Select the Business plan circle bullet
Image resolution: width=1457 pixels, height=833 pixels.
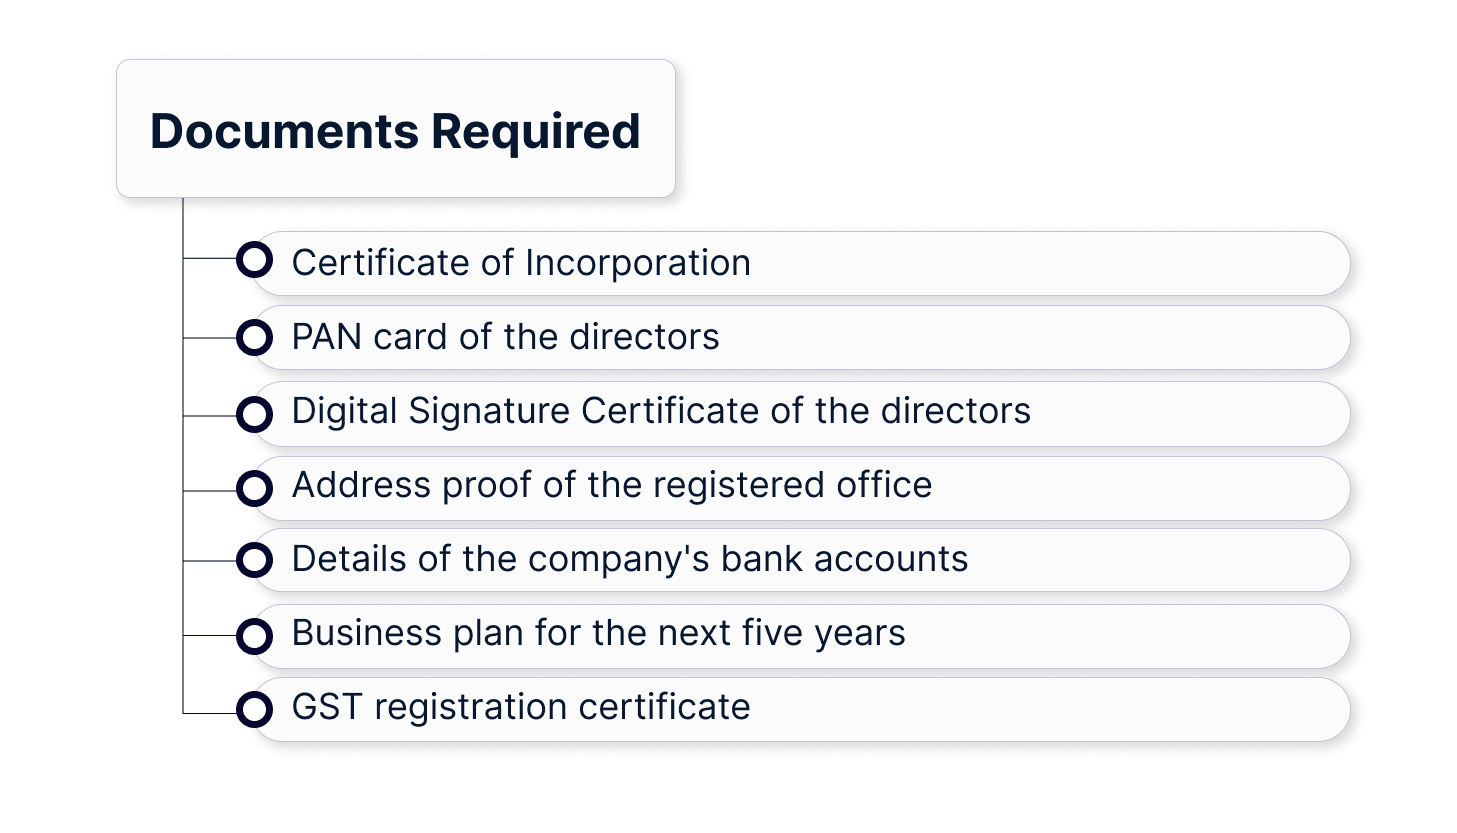pos(254,636)
